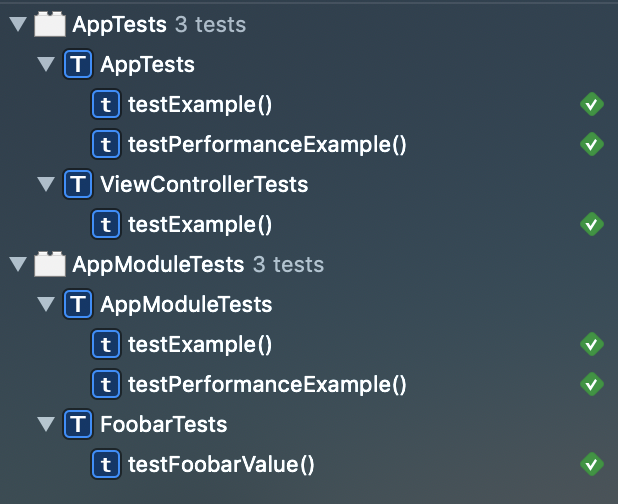Image resolution: width=618 pixels, height=504 pixels.
Task: Click the testFoobarValue() method icon
Action: 105,464
